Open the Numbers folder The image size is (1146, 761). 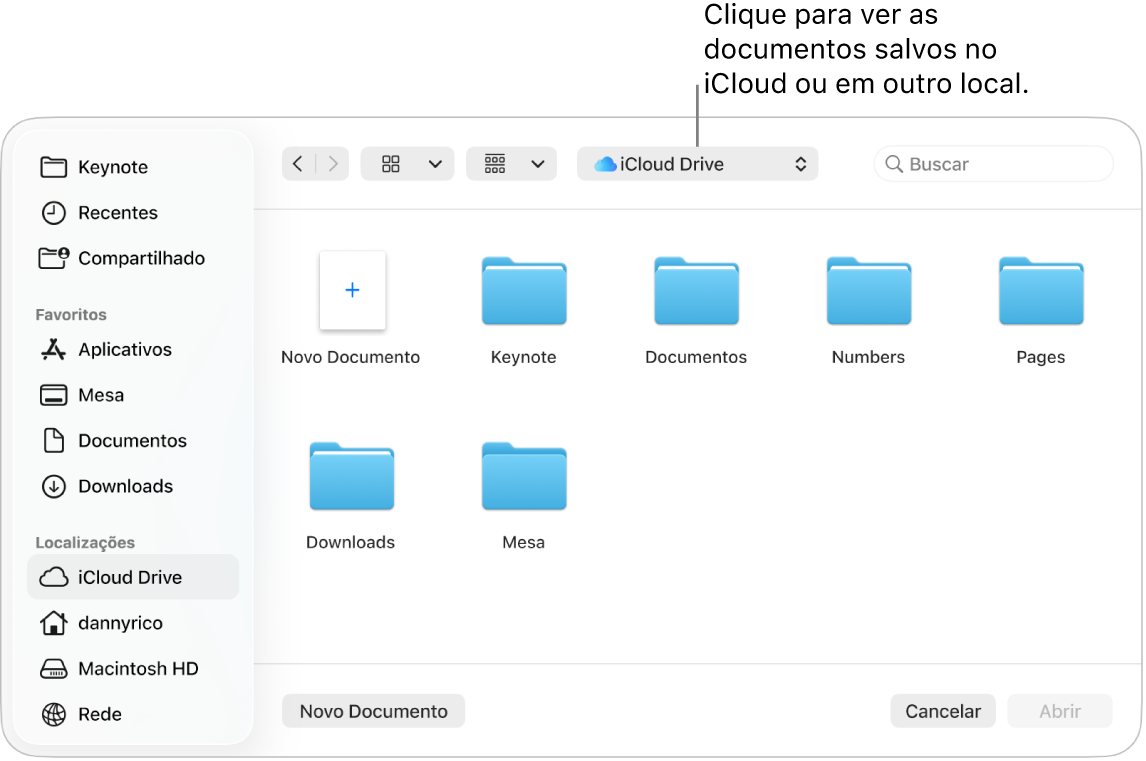coord(867,292)
